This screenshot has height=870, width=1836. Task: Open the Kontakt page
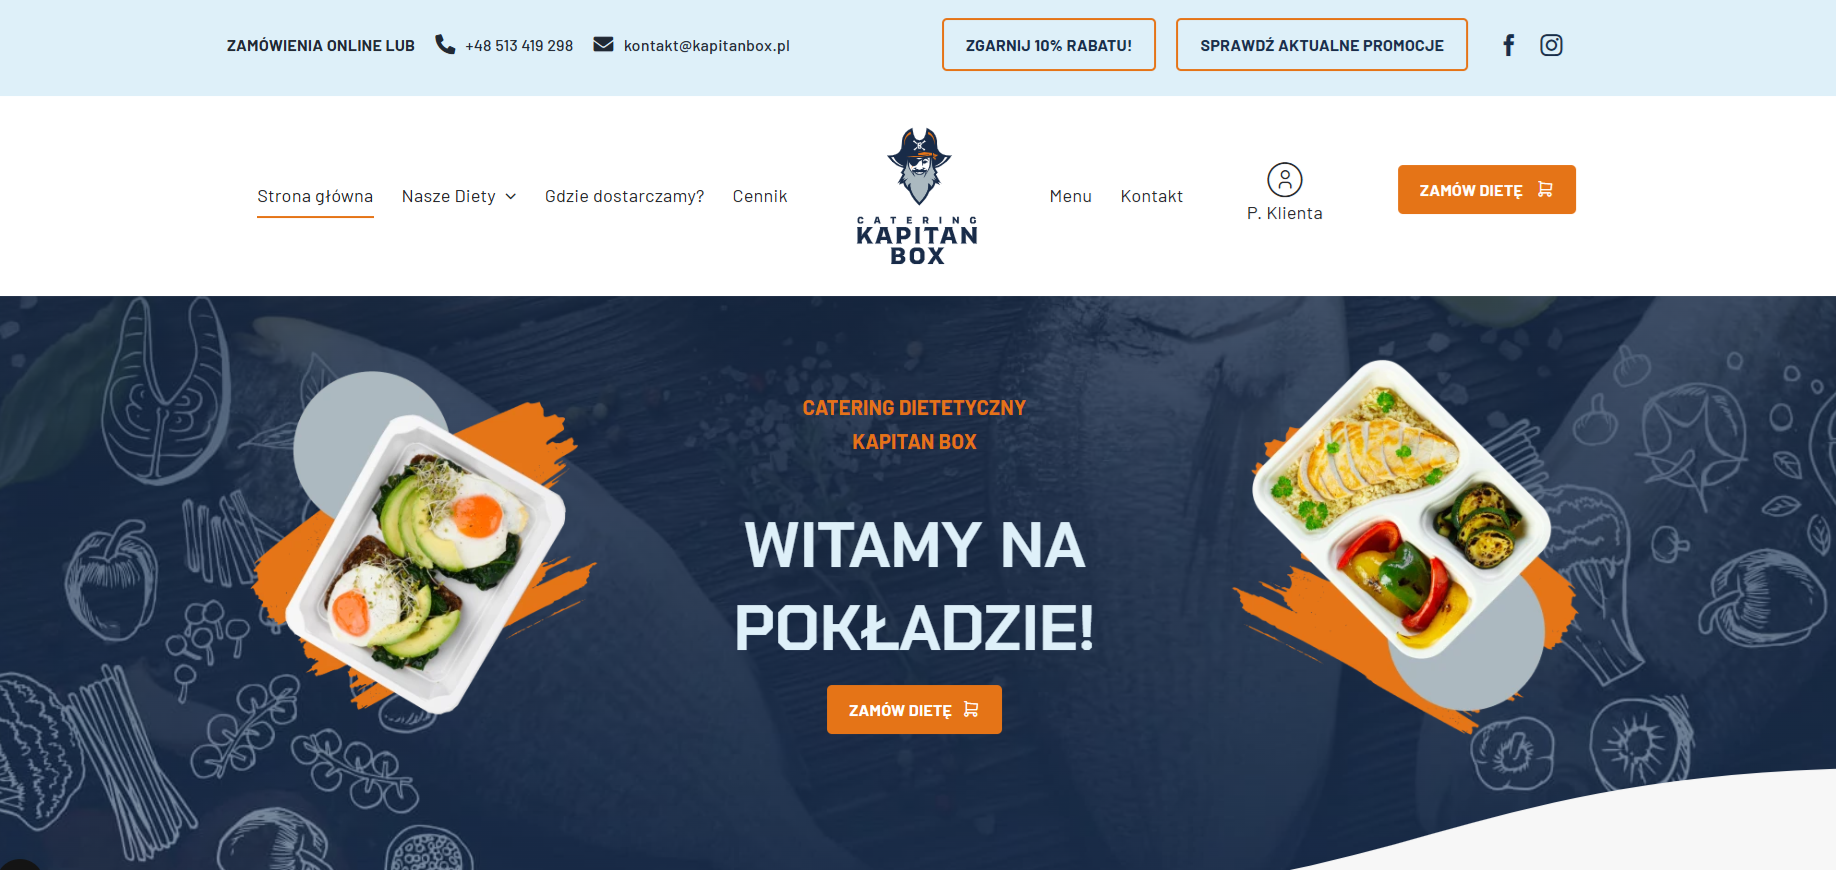[x=1152, y=196]
